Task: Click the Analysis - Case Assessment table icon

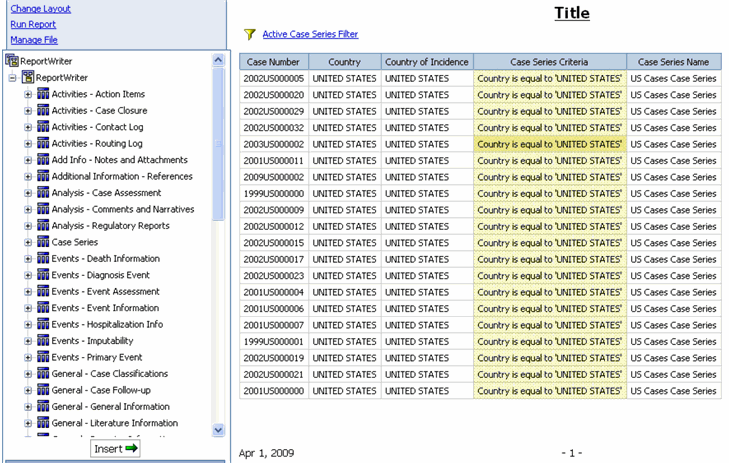Action: [43, 192]
